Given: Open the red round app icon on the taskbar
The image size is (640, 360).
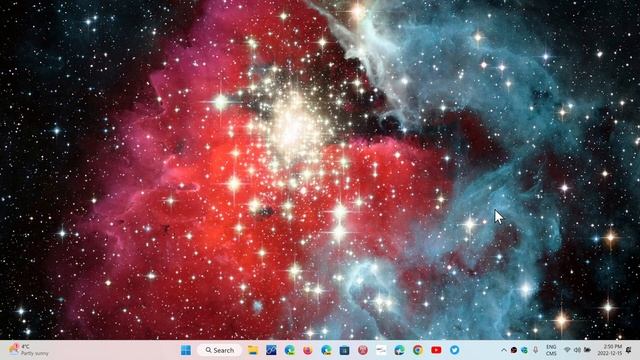Looking at the screenshot, I should pos(363,350).
